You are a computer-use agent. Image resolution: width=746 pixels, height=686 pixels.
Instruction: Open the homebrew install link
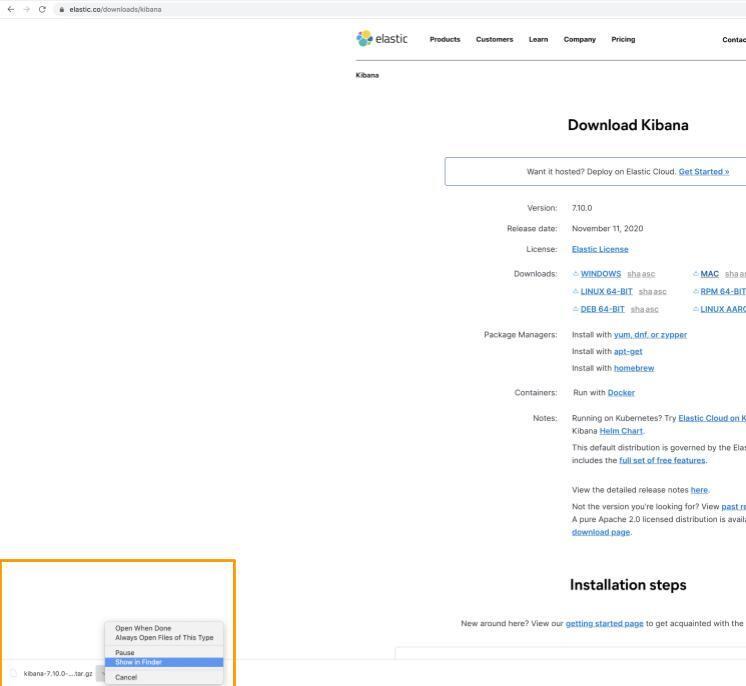tap(634, 368)
